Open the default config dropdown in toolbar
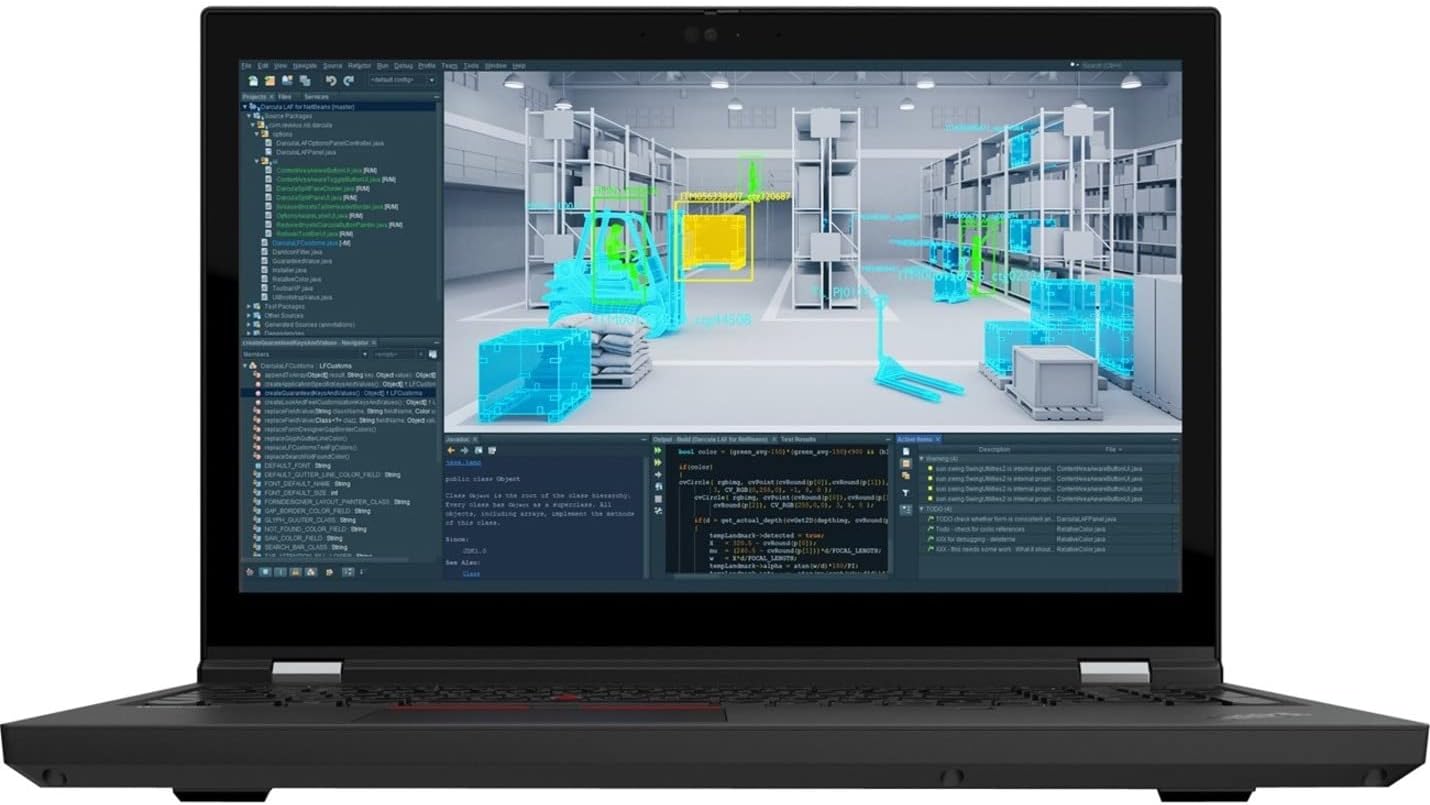The width and height of the screenshot is (1430, 805). 432,78
